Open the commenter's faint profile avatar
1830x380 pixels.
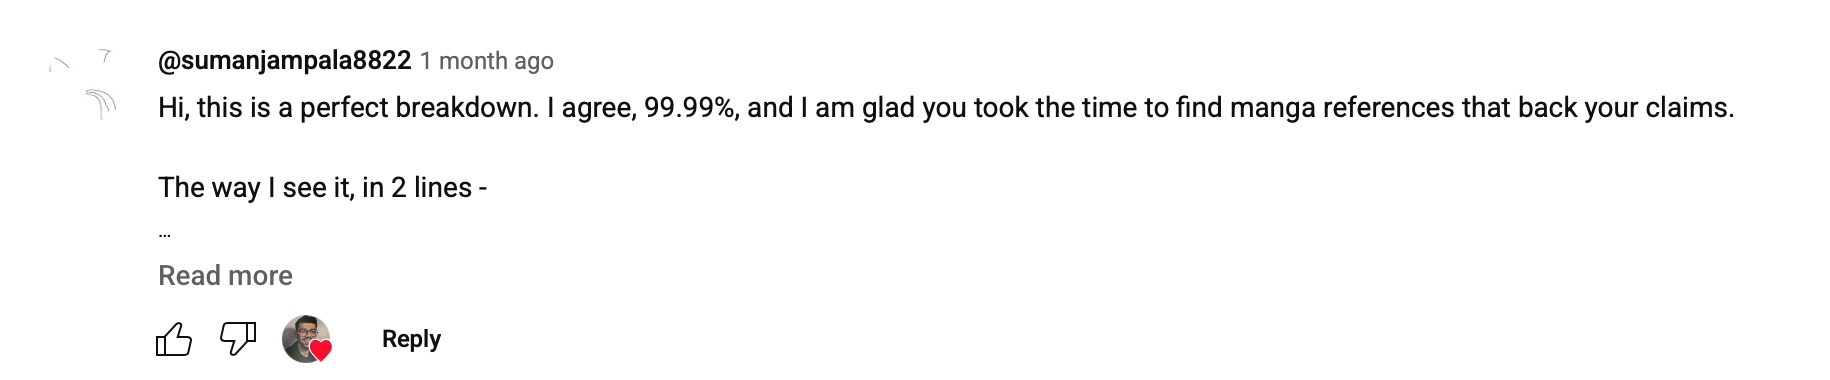83,85
